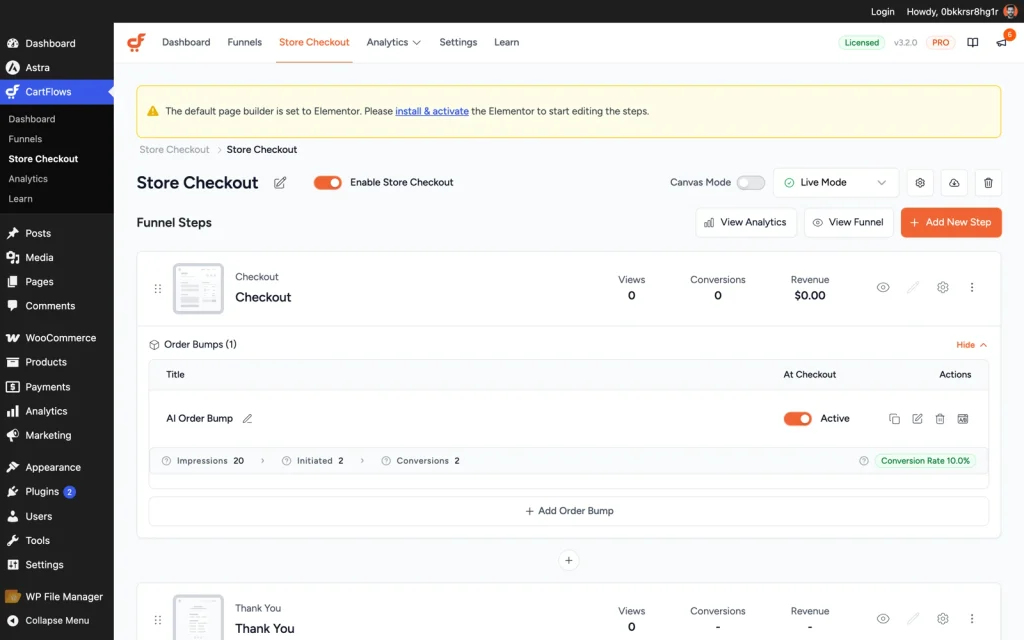Duplicate the AI Order Bump
This screenshot has height=640, width=1024.
pyautogui.click(x=895, y=419)
